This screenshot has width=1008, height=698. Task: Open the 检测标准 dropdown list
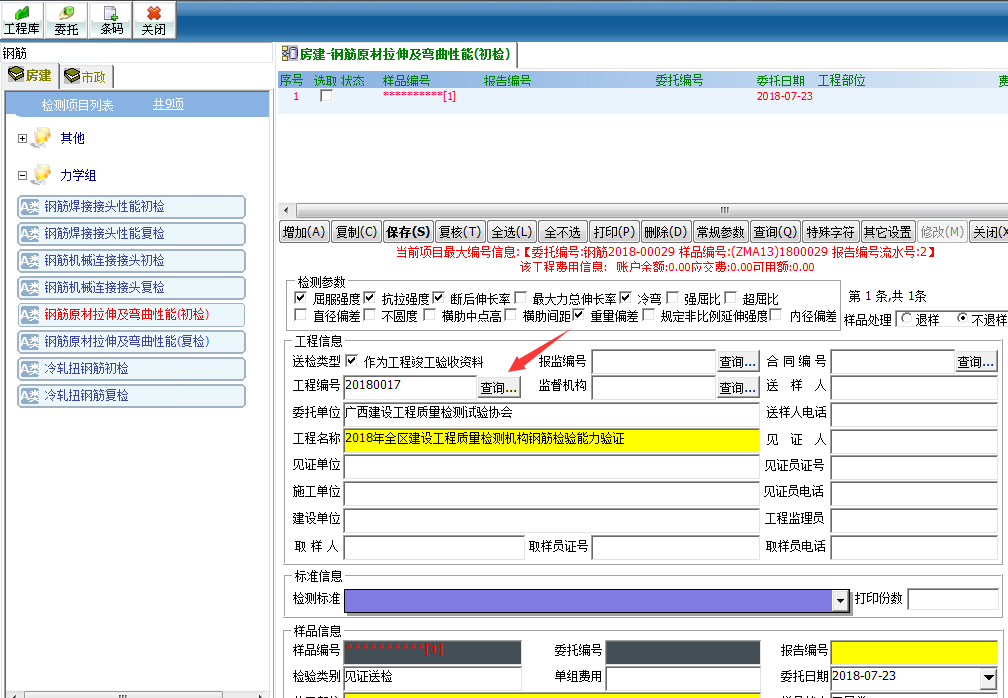pyautogui.click(x=840, y=600)
